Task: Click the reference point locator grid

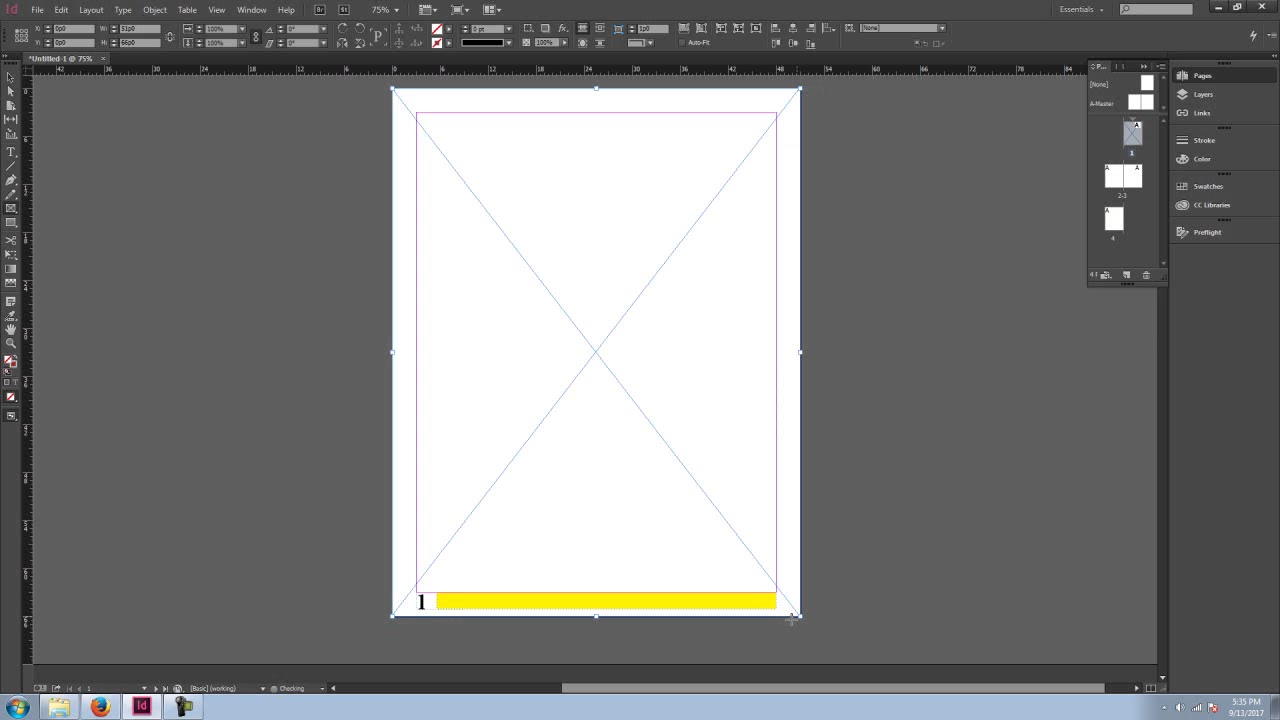Action: tap(21, 35)
